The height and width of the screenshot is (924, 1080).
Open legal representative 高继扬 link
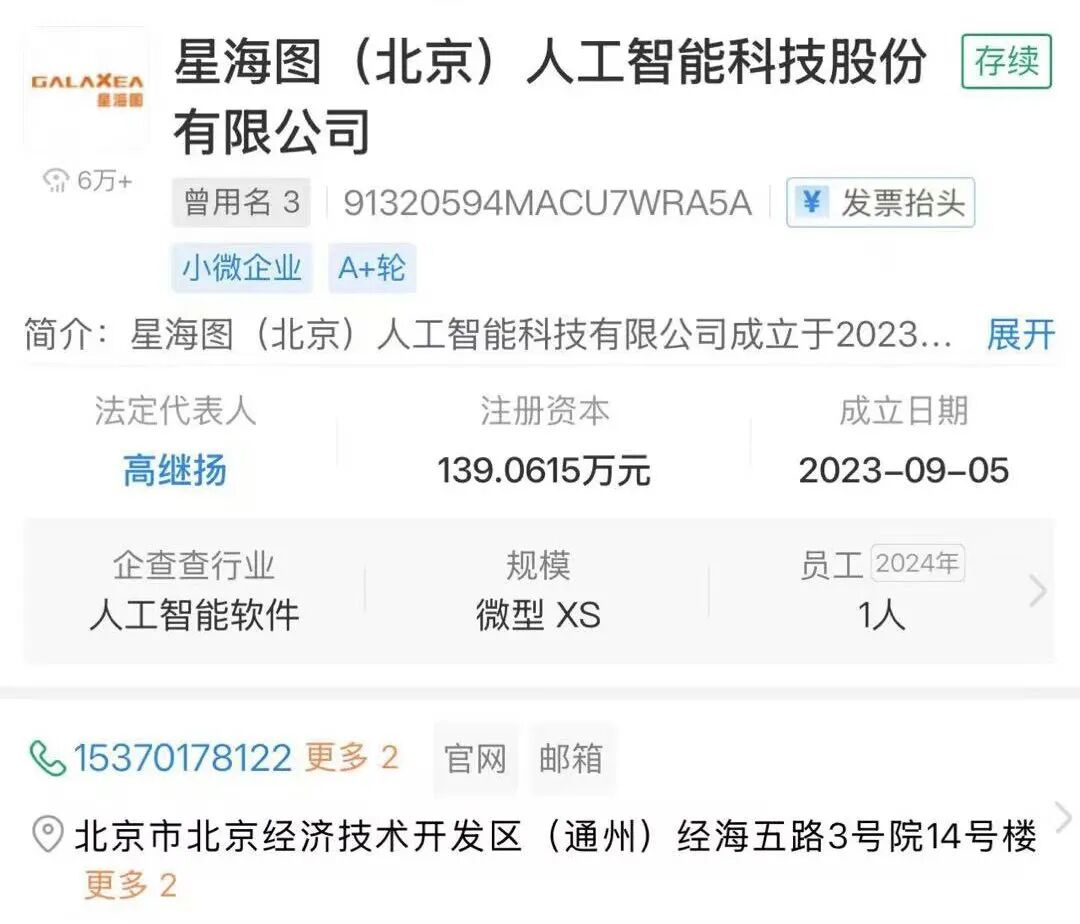[175, 471]
